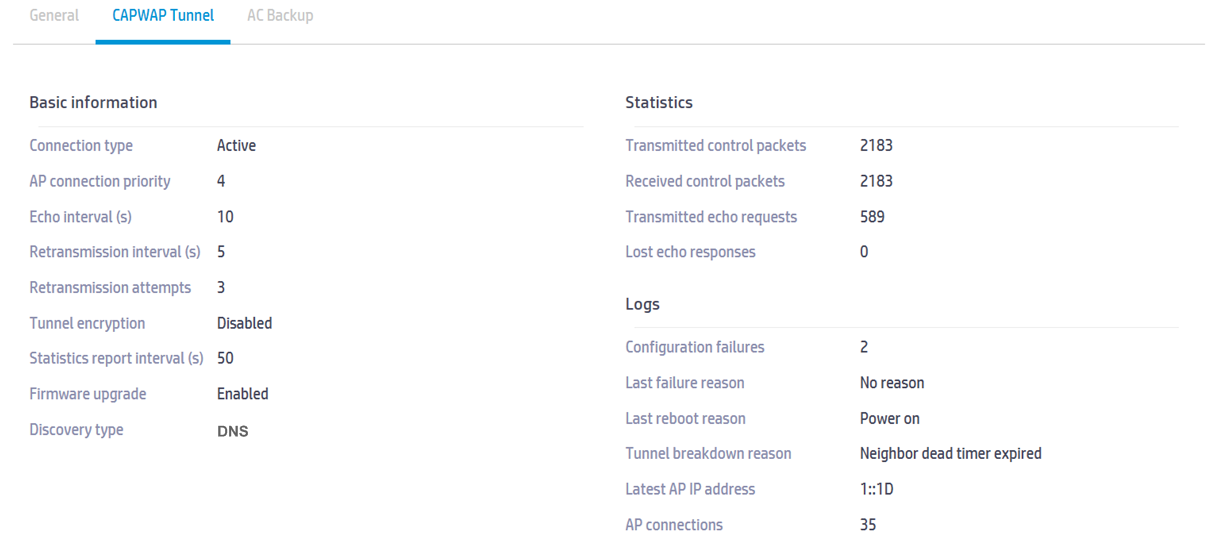Select the Discovery type DNS value
The image size is (1213, 540).
click(232, 431)
